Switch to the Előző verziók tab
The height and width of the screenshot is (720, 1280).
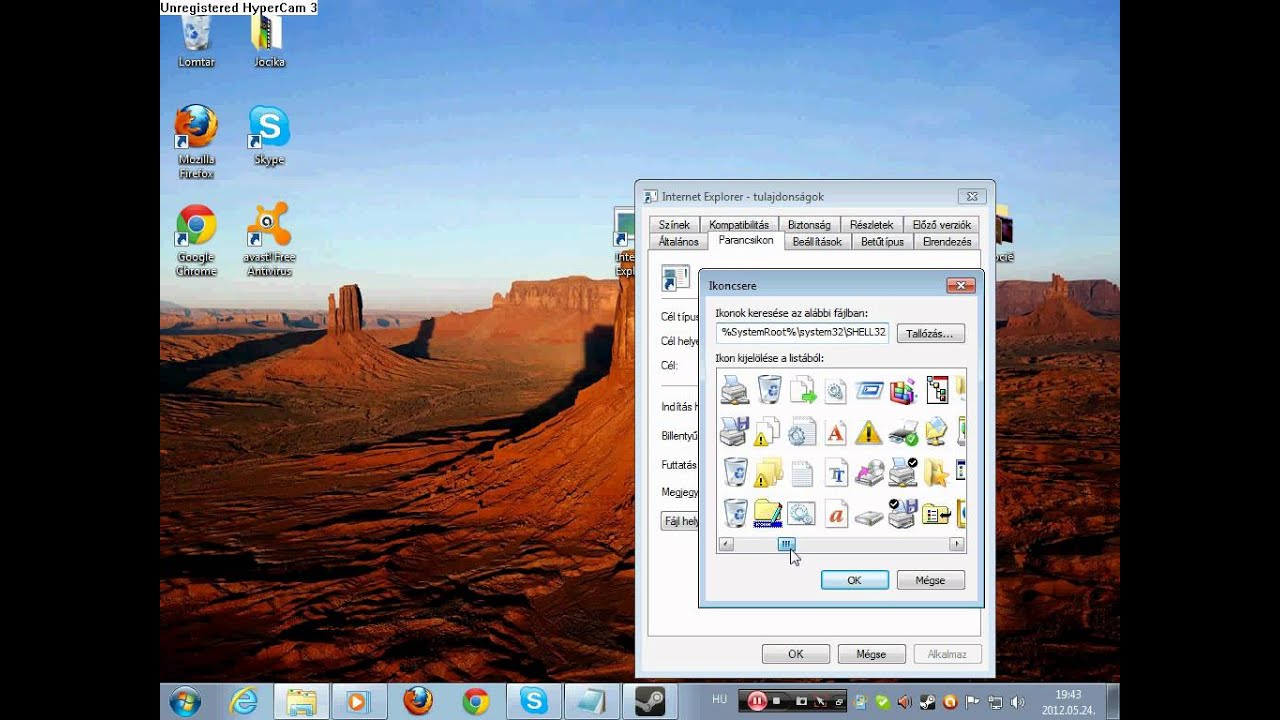(x=941, y=225)
